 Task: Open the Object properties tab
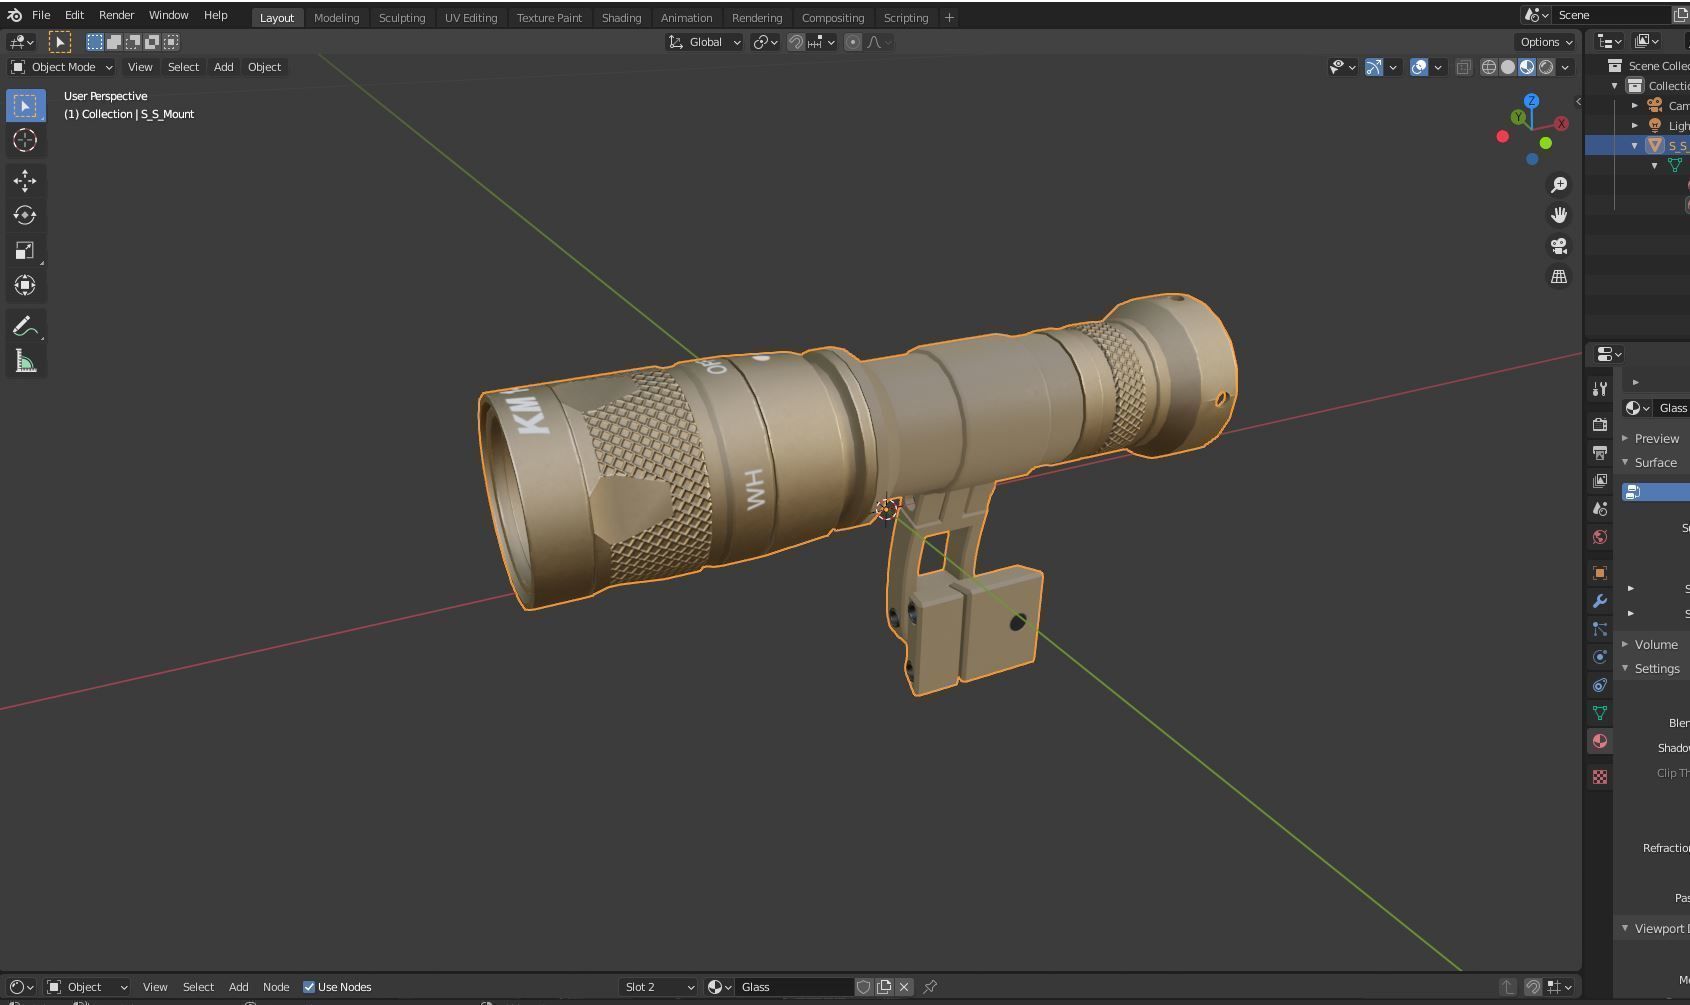click(x=1600, y=573)
